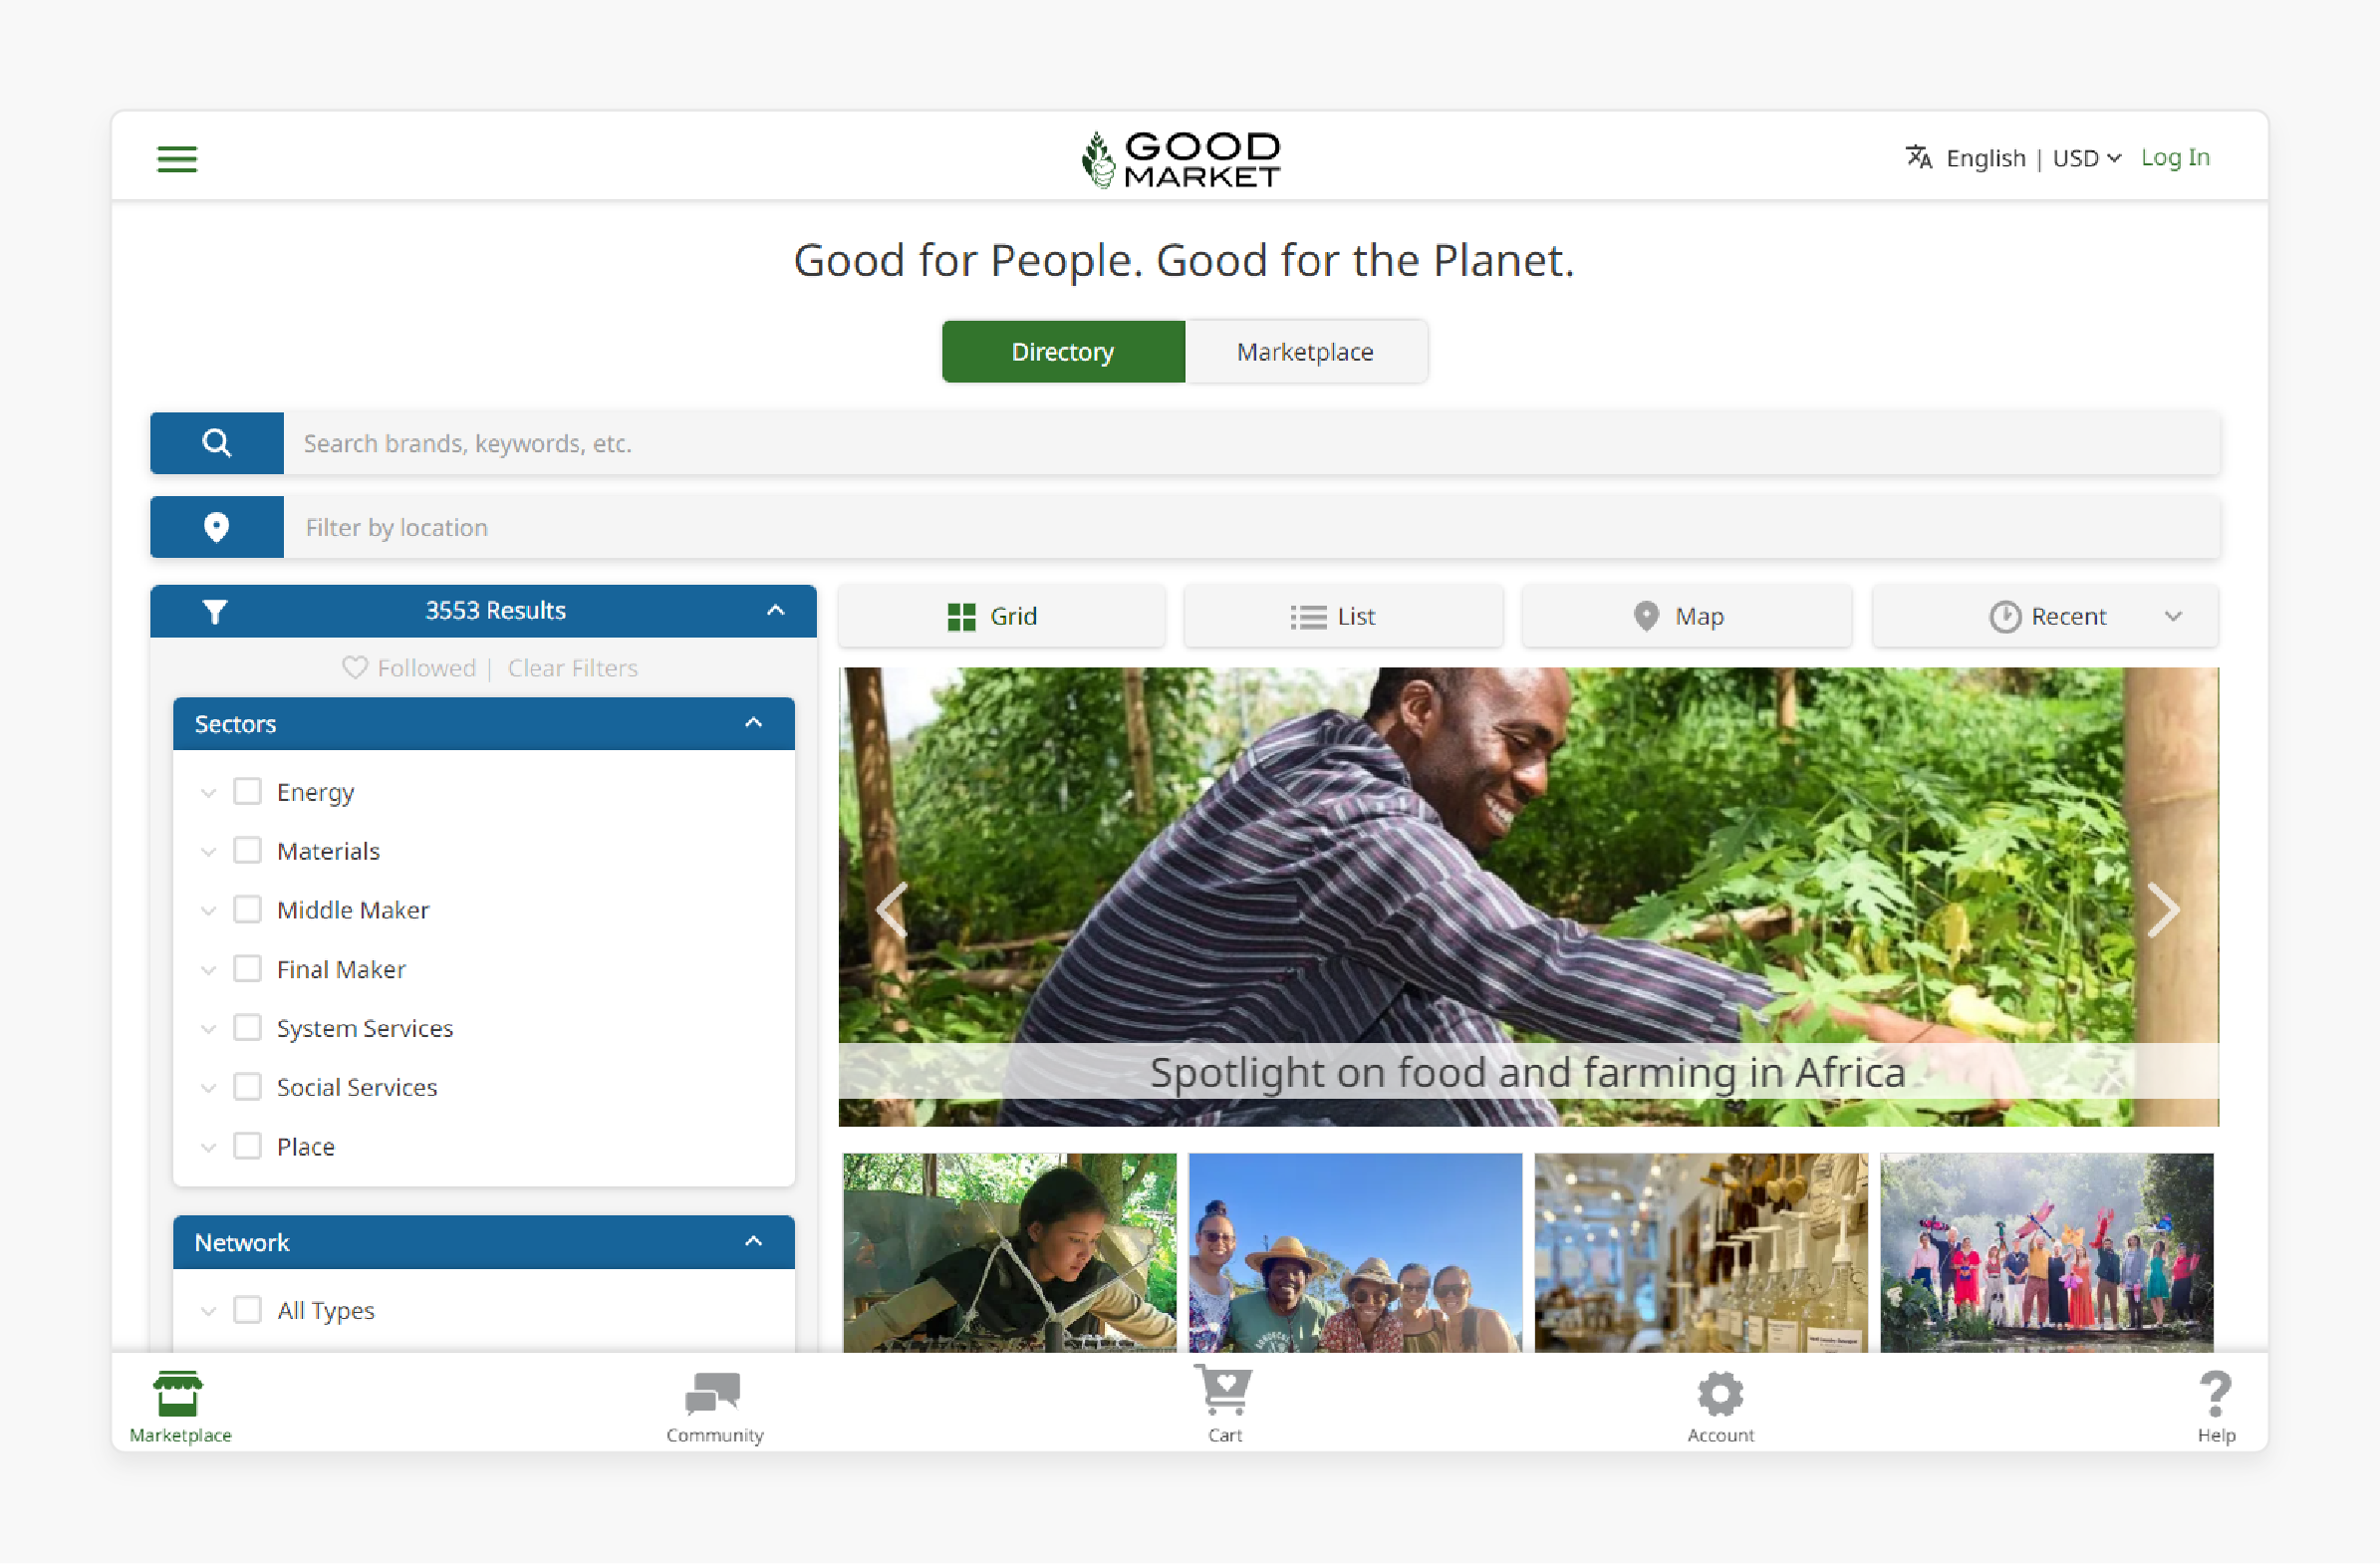Click the Community icon in bottom nav
Screen dimensions: 2380x1564
712,1397
